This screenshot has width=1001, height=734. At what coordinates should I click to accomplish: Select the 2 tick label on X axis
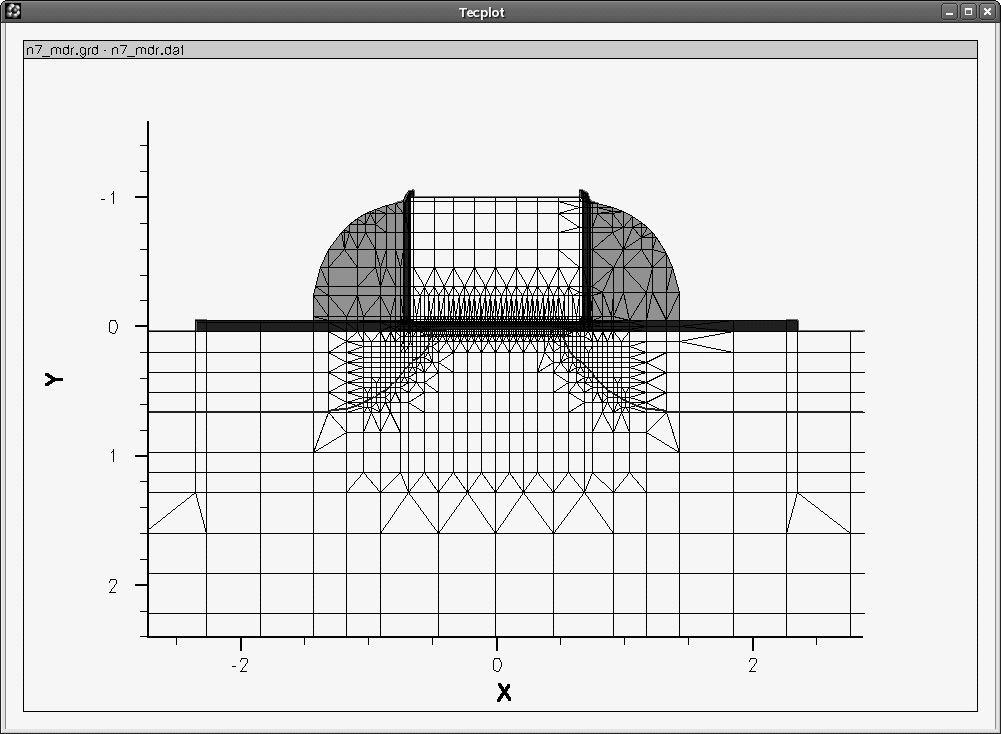point(753,665)
